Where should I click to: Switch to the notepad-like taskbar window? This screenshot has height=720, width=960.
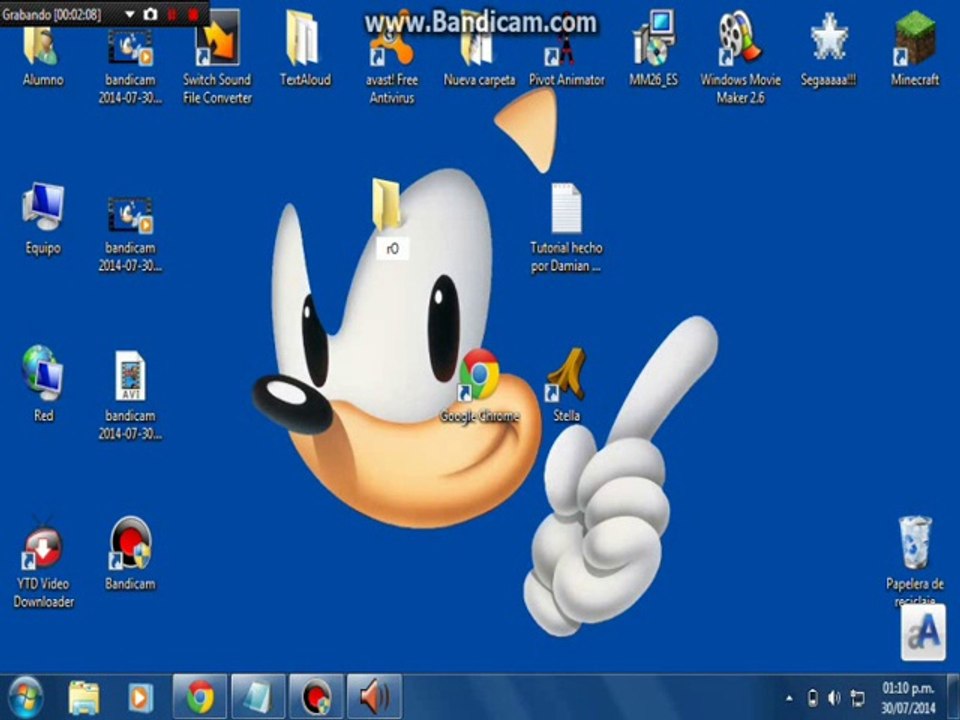(258, 697)
